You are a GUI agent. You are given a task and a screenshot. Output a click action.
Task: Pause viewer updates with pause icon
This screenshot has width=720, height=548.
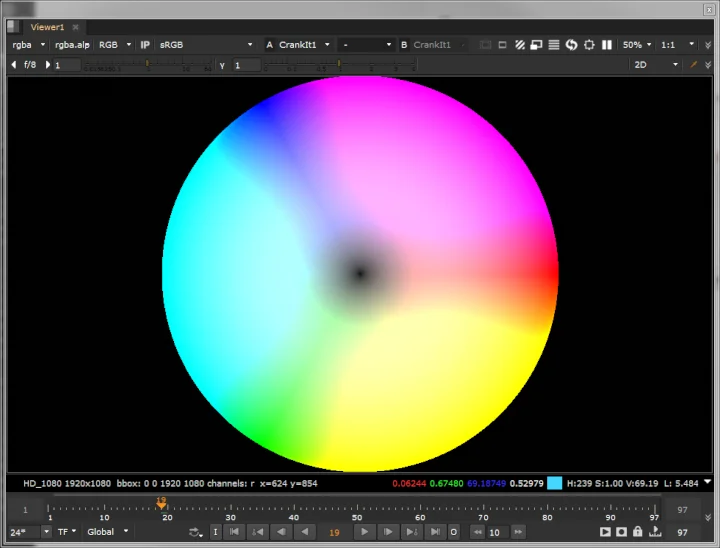click(x=607, y=45)
